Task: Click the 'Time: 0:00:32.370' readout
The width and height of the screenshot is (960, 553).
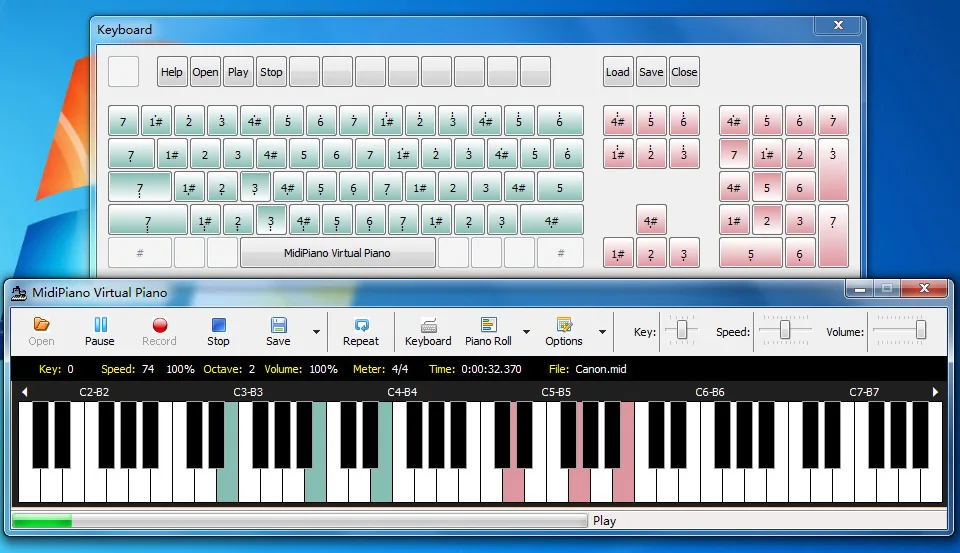Action: click(475, 369)
